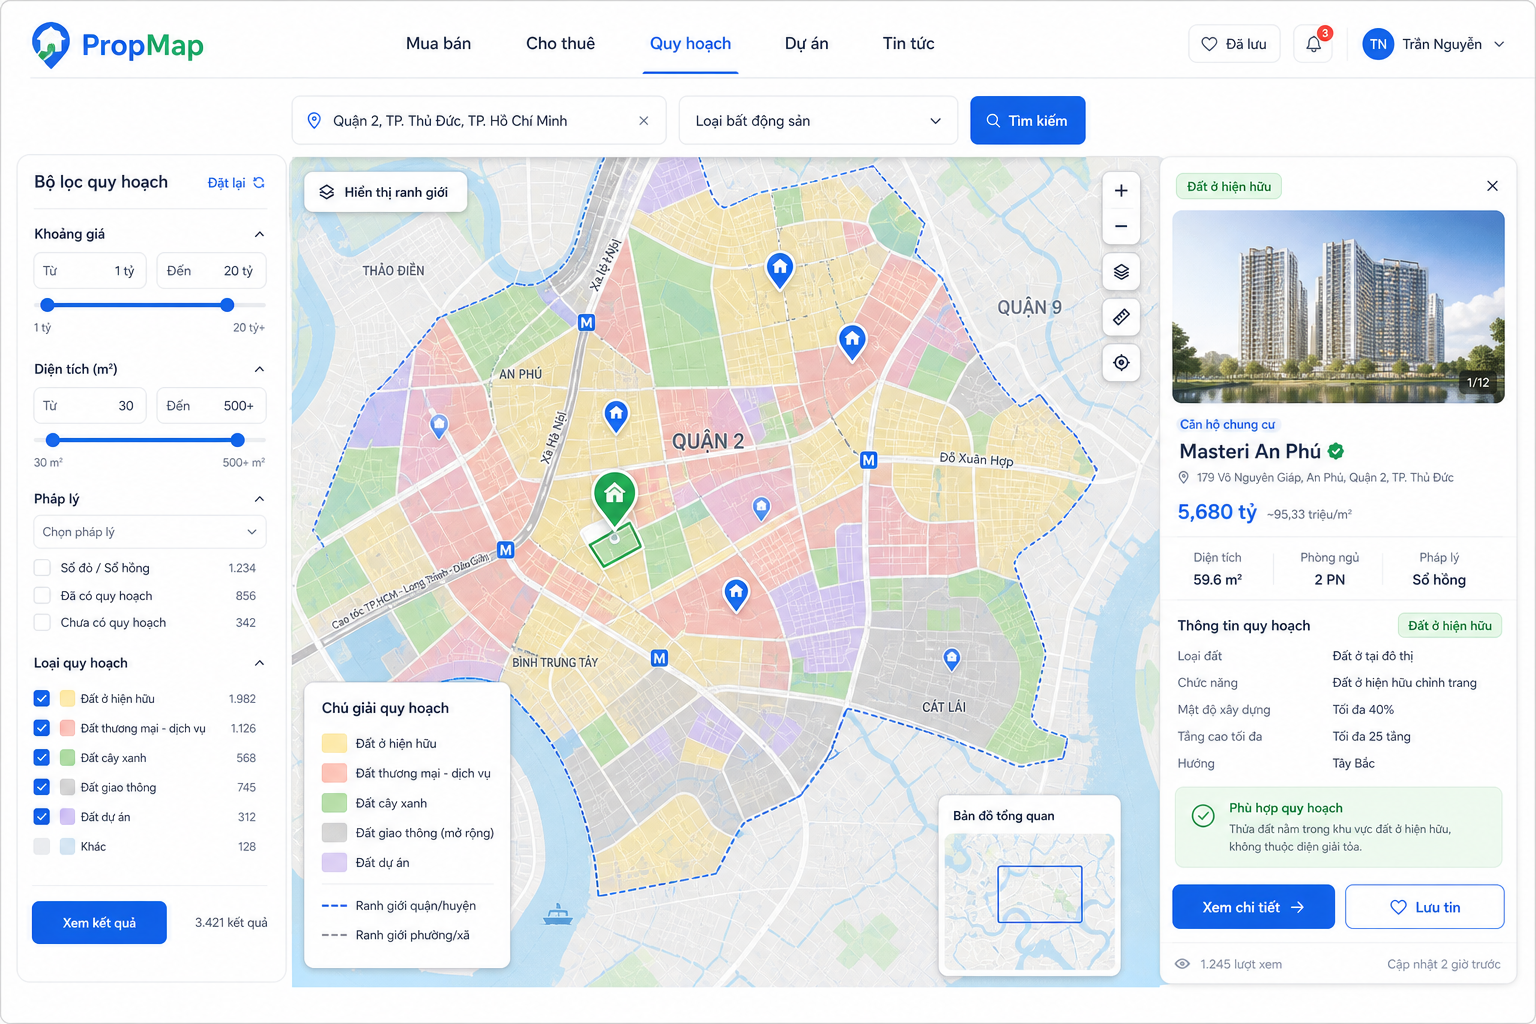
Task: Collapse the Loại quy hoạch section
Action: 259,663
